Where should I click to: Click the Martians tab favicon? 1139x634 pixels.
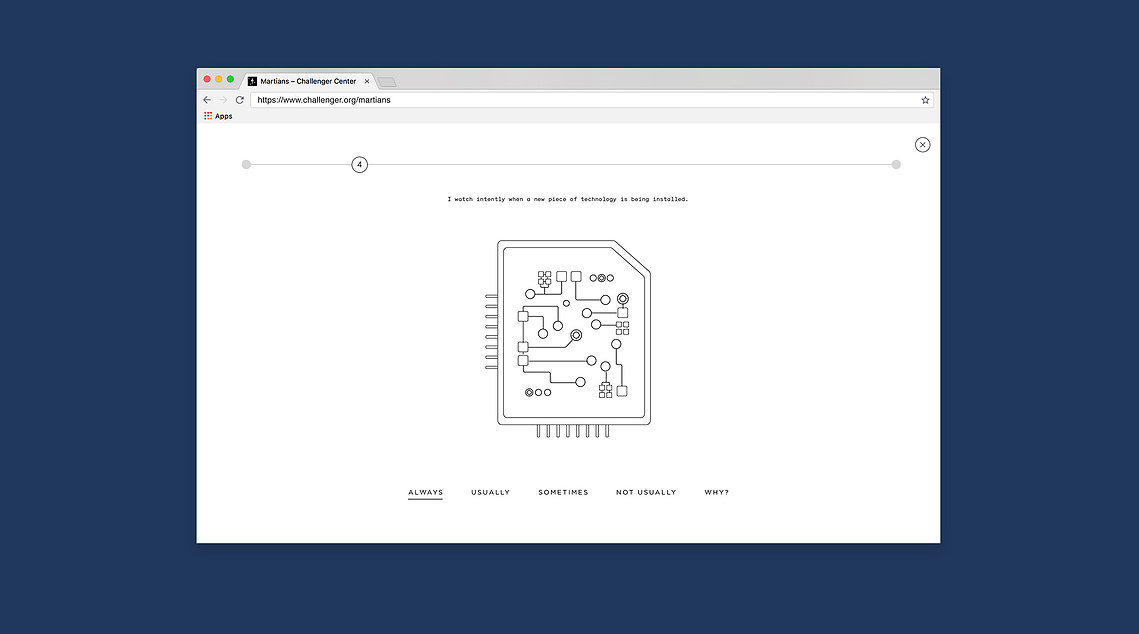[252, 81]
